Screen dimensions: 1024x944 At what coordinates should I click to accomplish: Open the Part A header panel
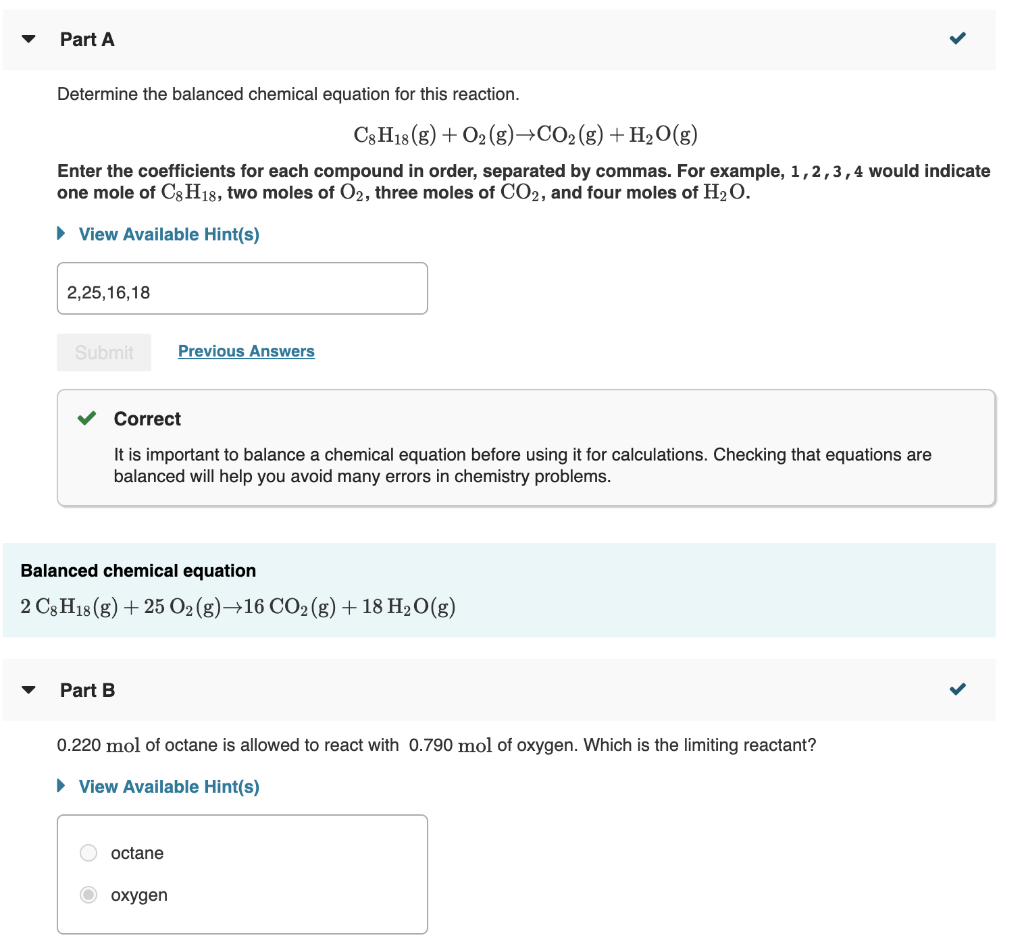click(x=87, y=39)
